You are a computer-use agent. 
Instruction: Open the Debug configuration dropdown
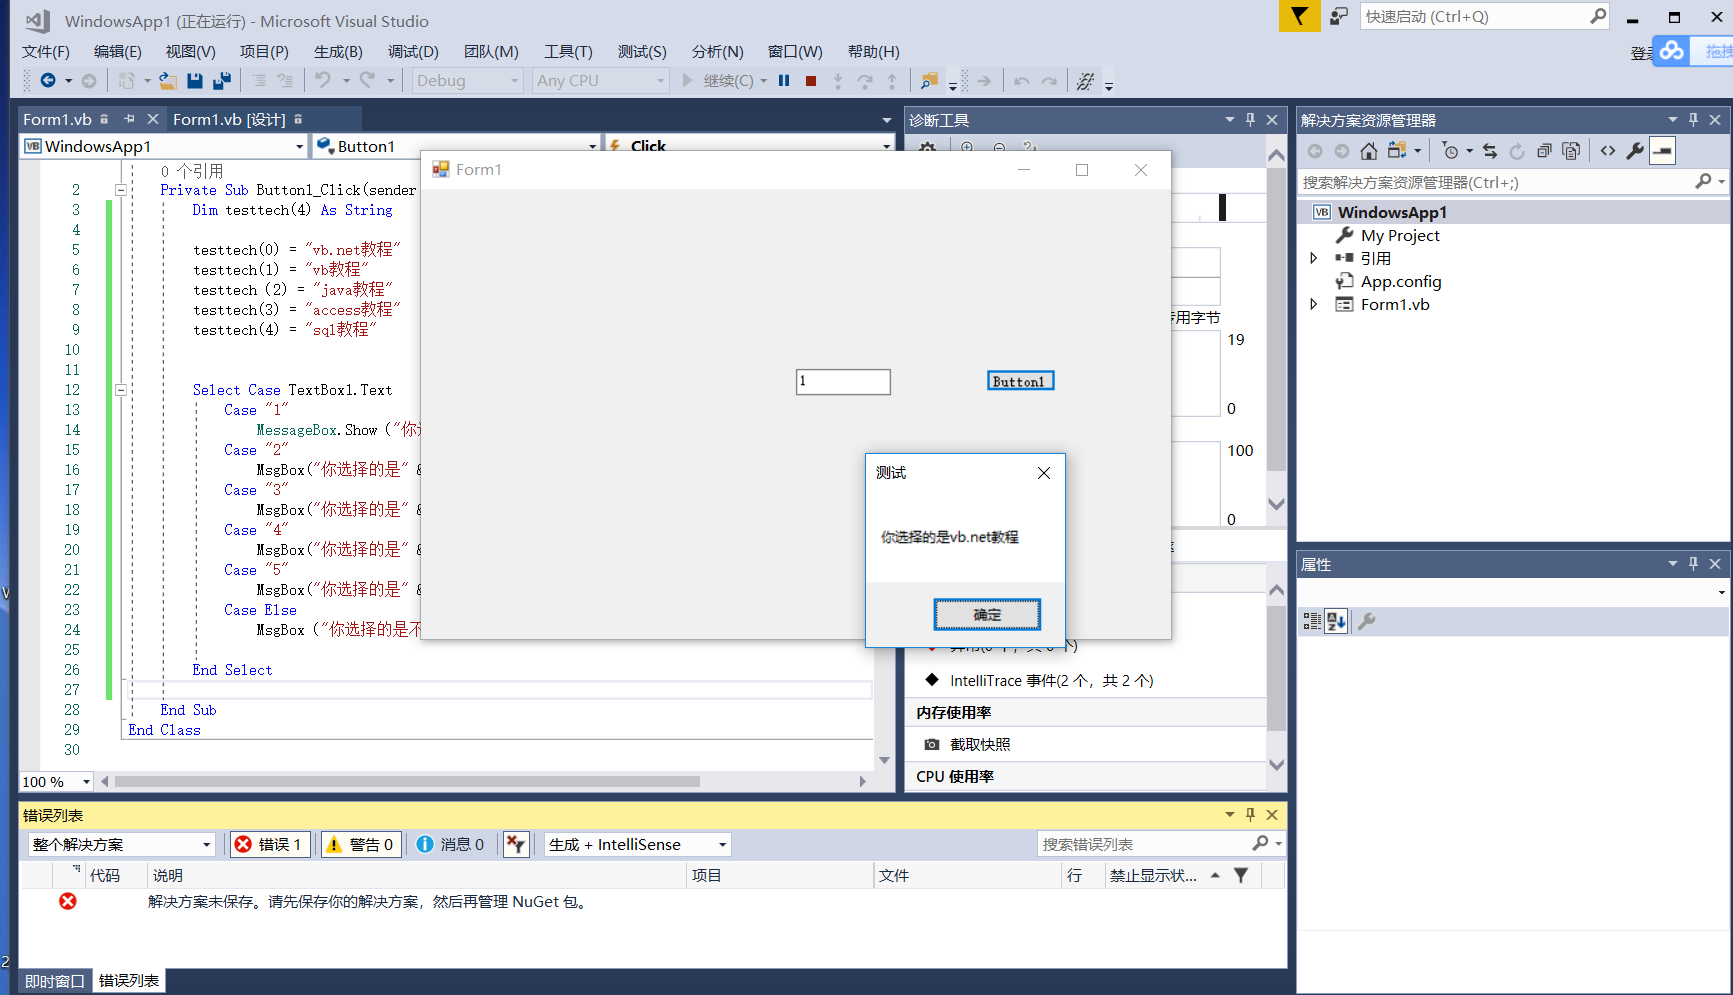(515, 81)
